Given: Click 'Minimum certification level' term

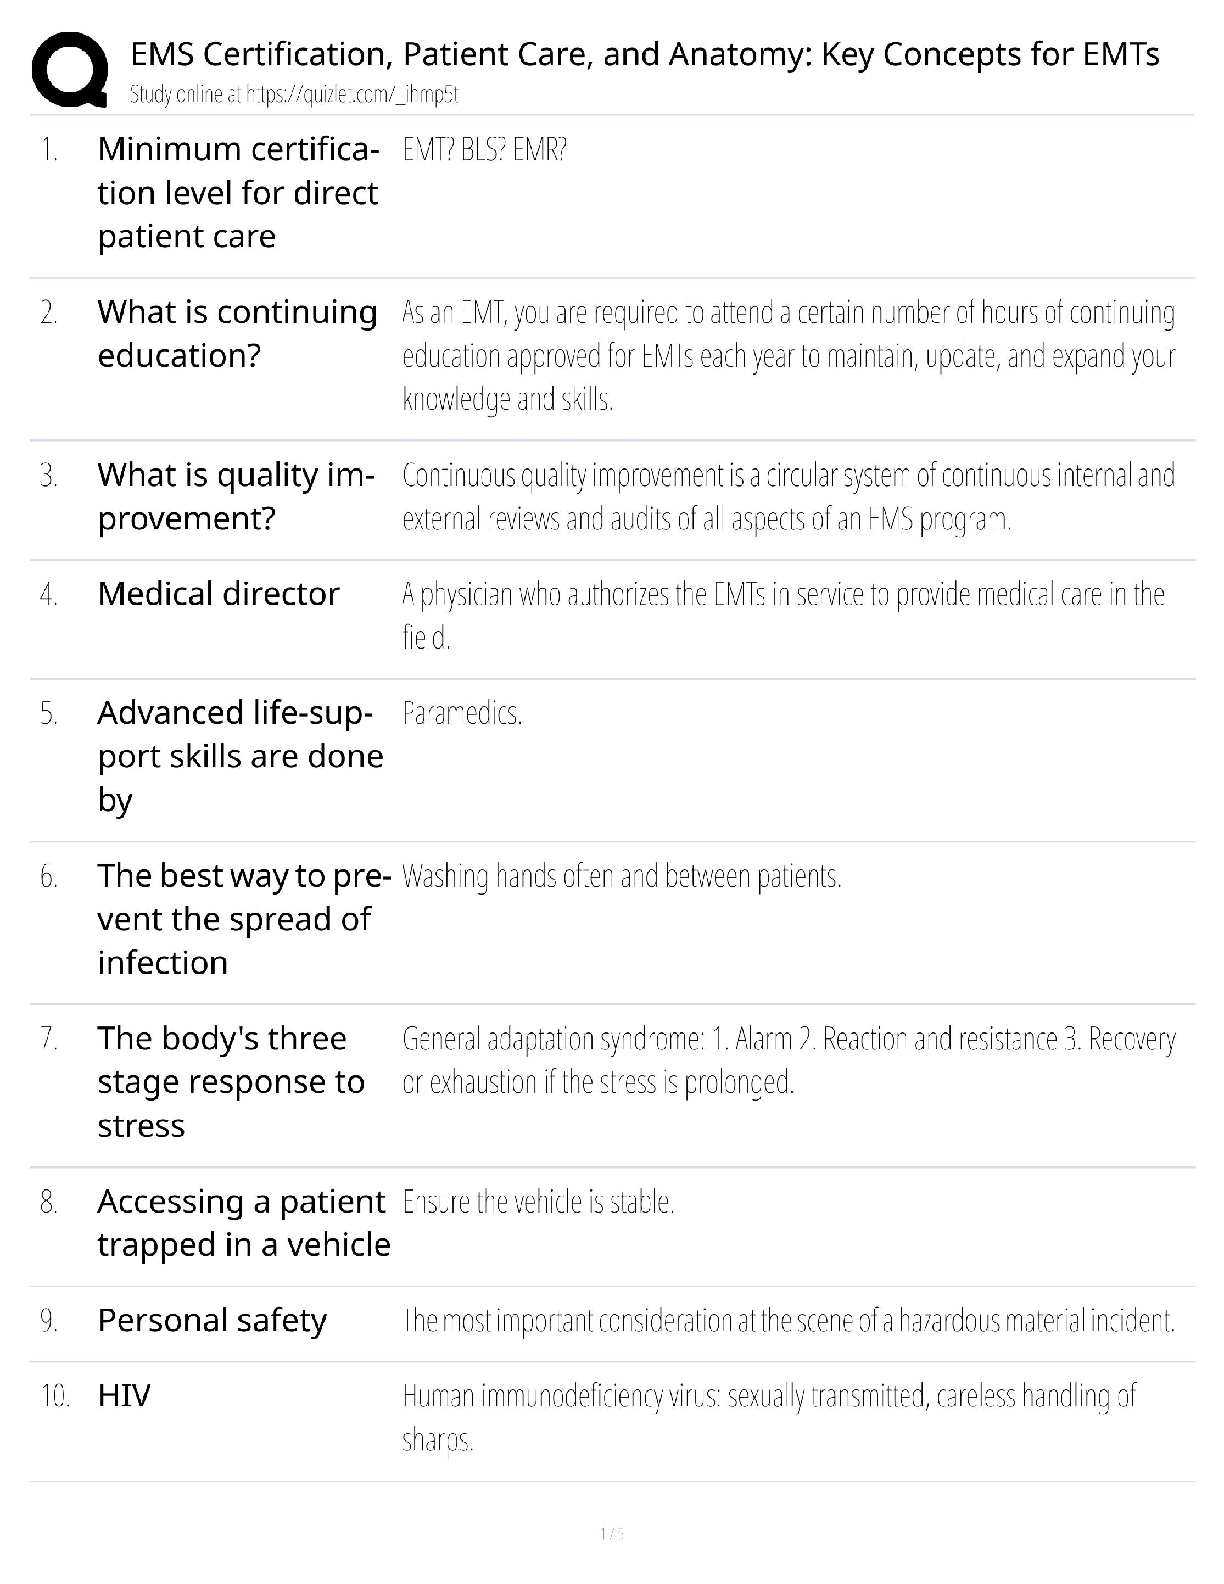Looking at the screenshot, I should 238,193.
